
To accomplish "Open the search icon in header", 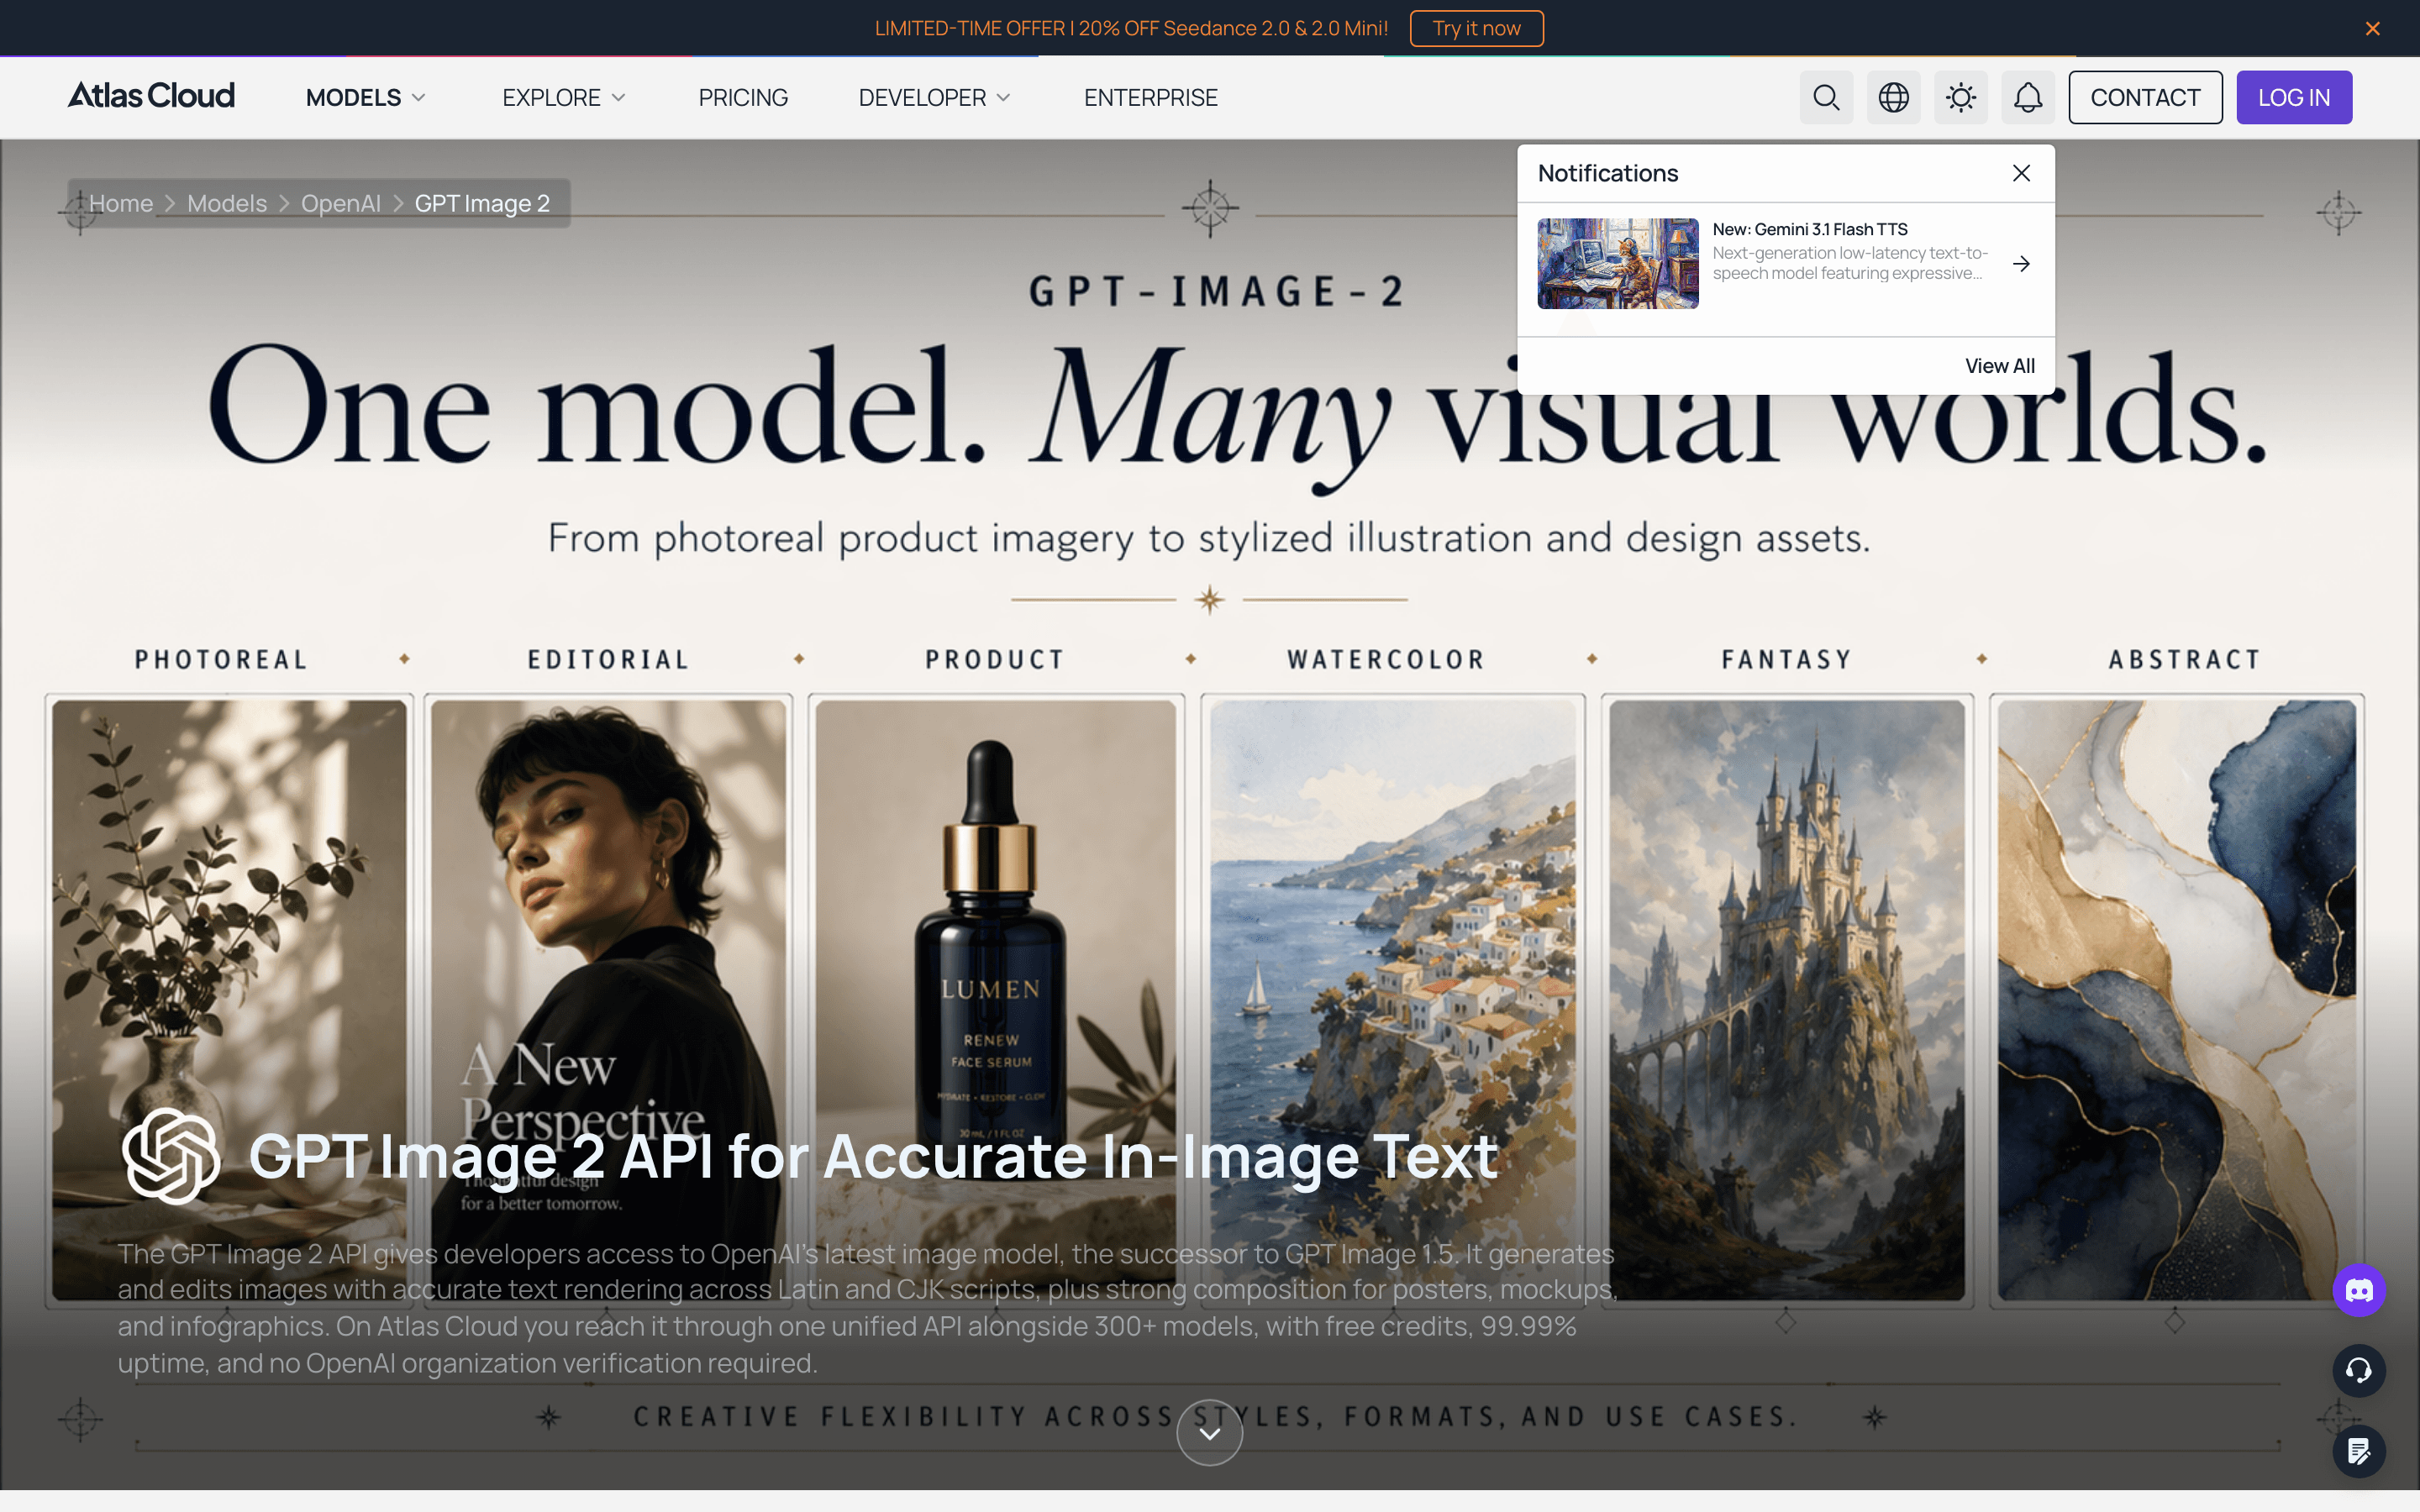I will point(1826,97).
